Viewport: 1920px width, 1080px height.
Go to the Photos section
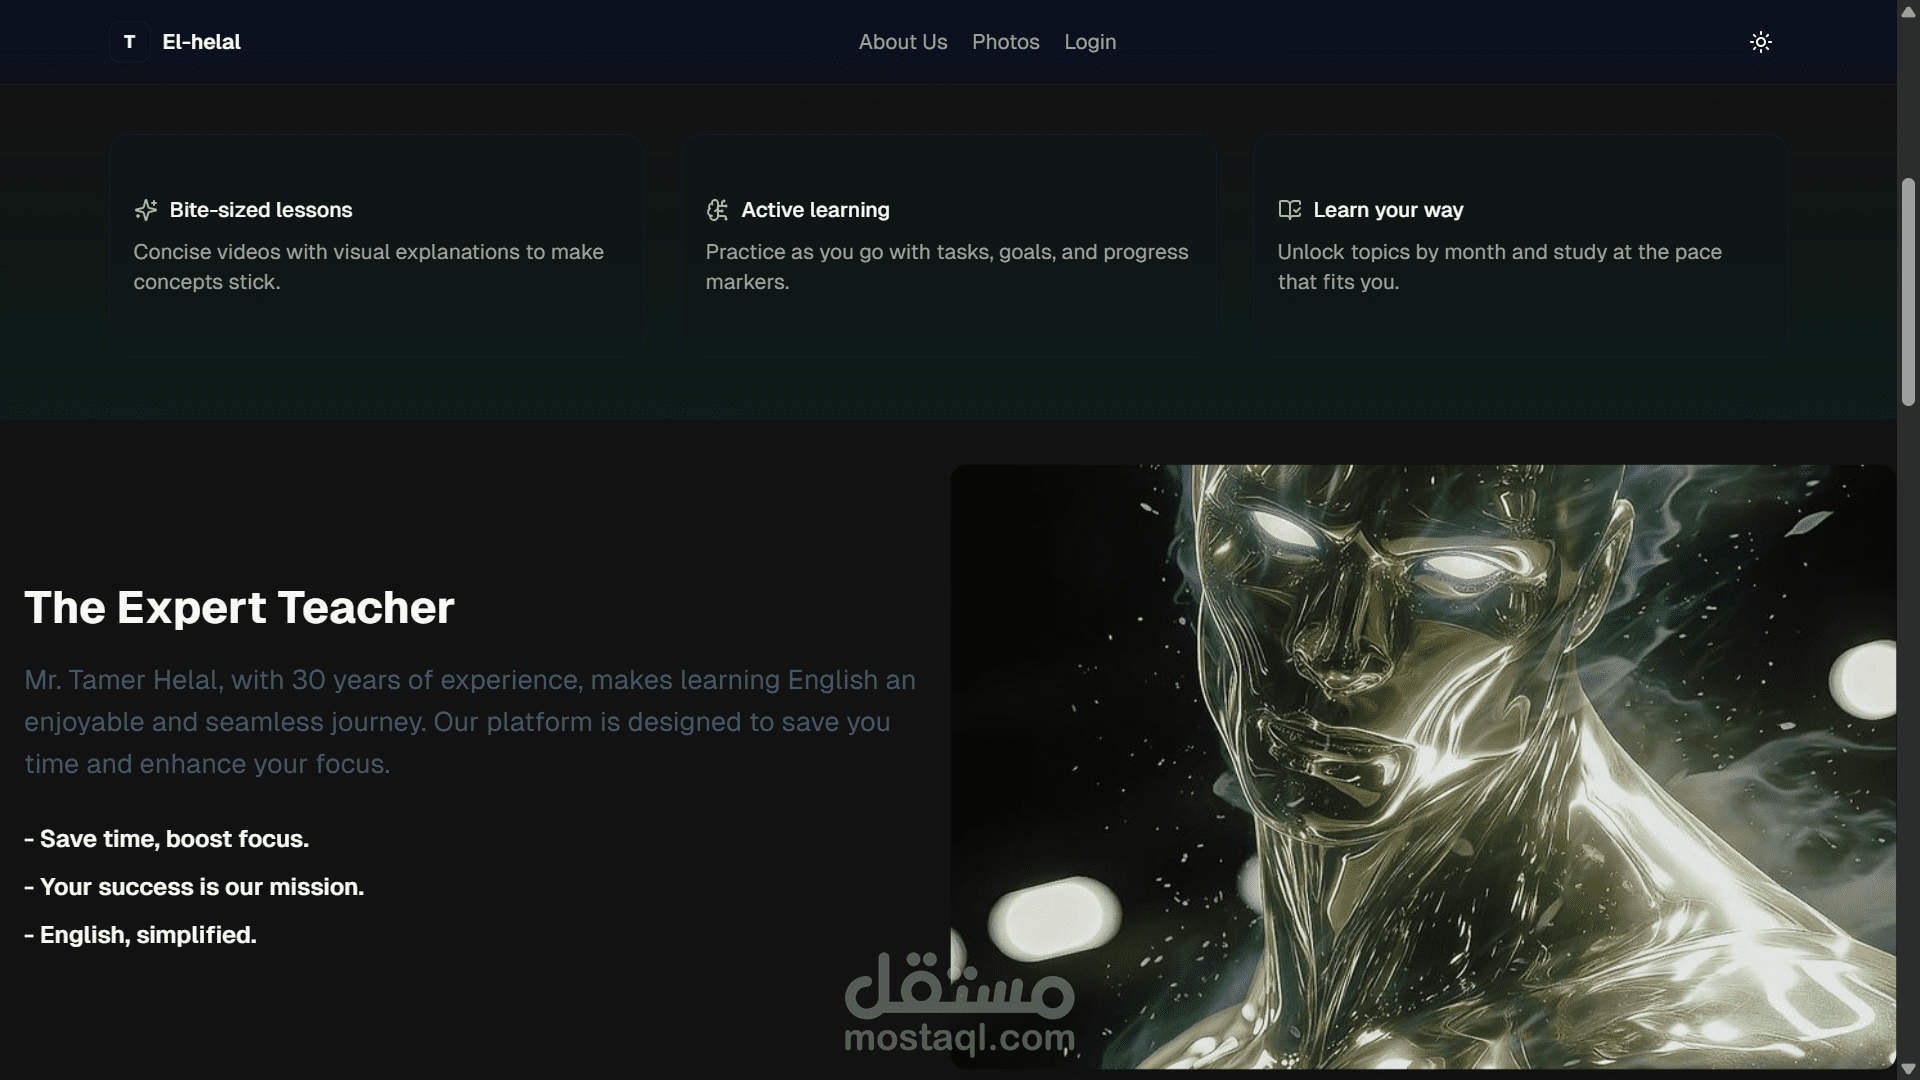(1006, 42)
